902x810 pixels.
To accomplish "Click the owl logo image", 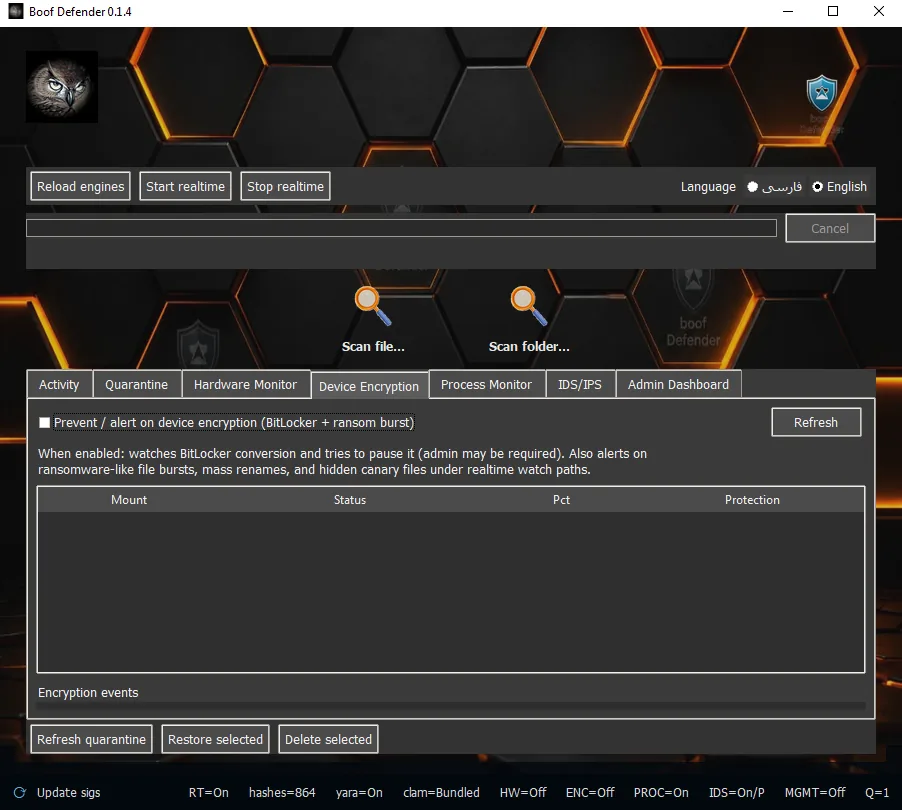I will click(x=62, y=86).
